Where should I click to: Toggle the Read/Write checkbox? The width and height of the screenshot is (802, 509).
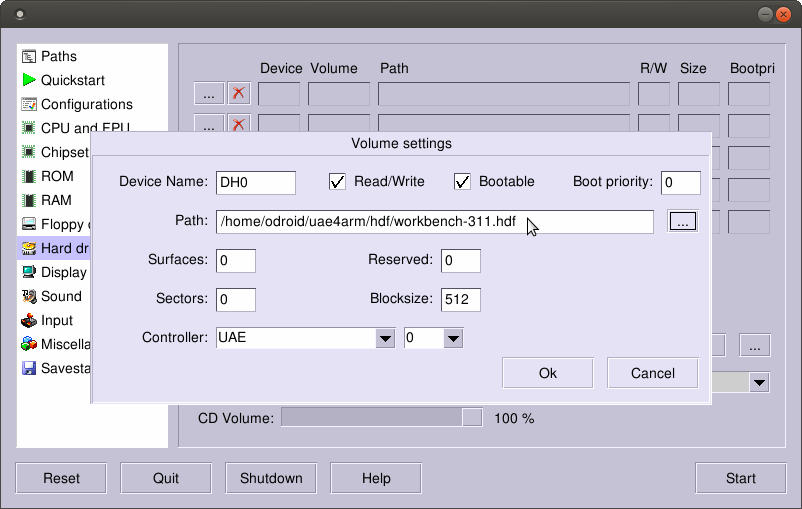tap(337, 182)
